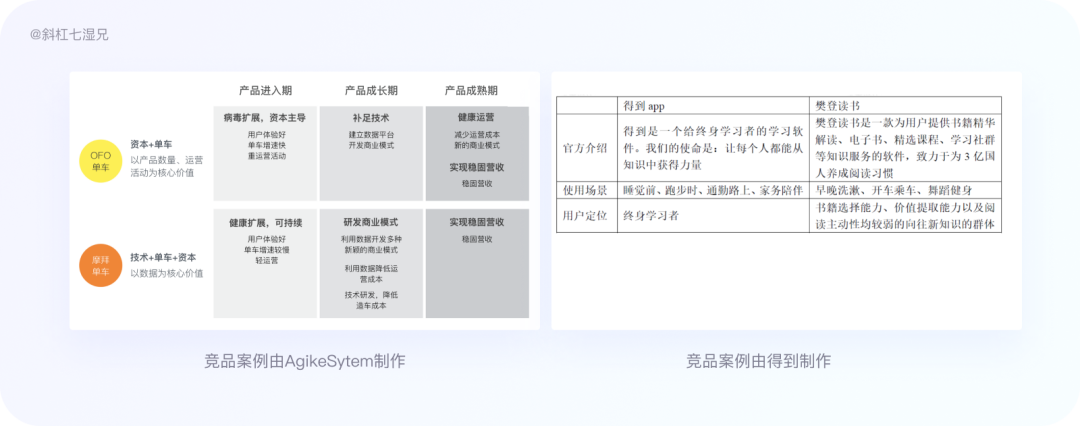The width and height of the screenshot is (1080, 426).
Task: Click the 竞品案例由AgikeSytem制作 caption
Action: (305, 361)
